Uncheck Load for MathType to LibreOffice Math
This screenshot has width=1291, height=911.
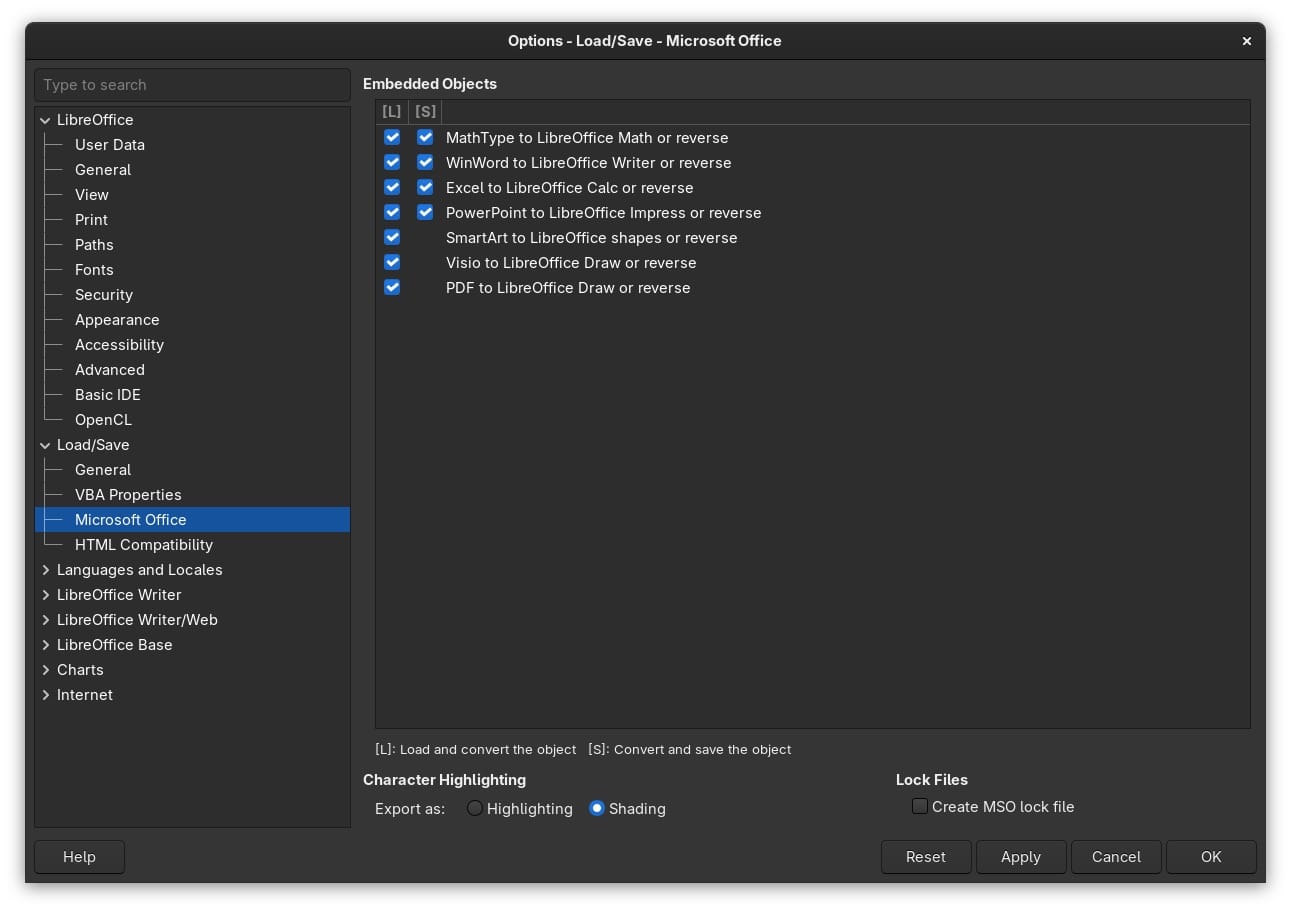click(392, 137)
